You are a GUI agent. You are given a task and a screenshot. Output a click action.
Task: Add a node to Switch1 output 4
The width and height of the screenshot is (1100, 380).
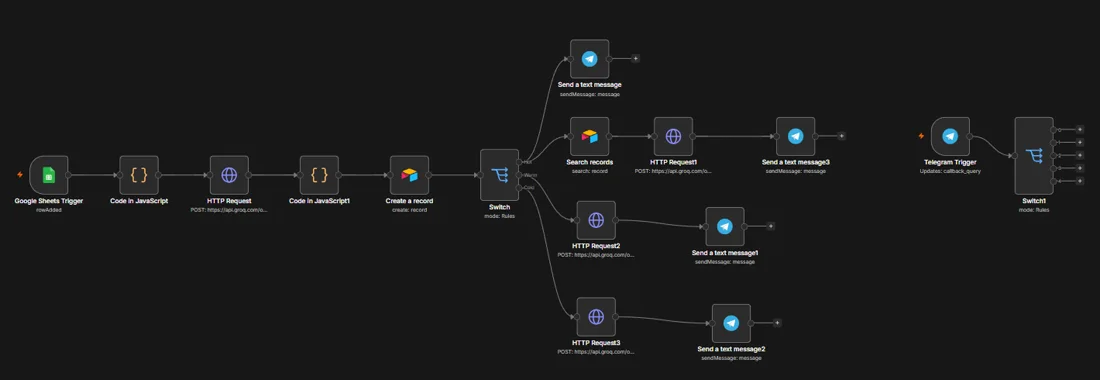[1080, 181]
